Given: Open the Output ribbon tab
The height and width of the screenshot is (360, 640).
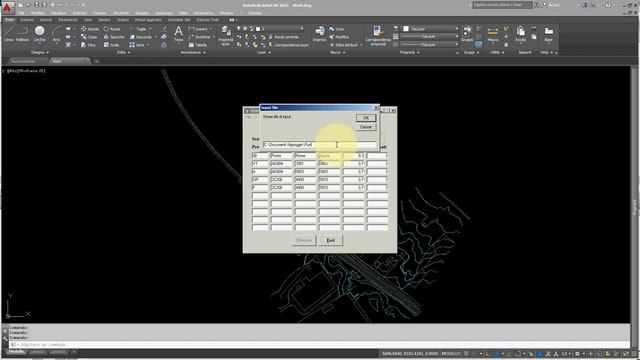Looking at the screenshot, I should 122,20.
